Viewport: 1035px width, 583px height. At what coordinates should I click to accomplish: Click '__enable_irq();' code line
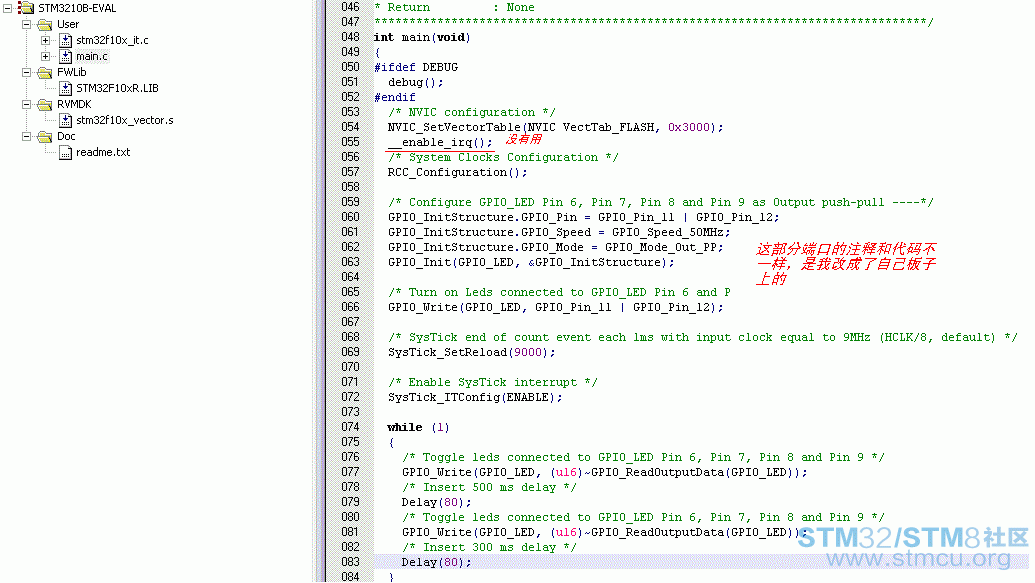pyautogui.click(x=440, y=143)
